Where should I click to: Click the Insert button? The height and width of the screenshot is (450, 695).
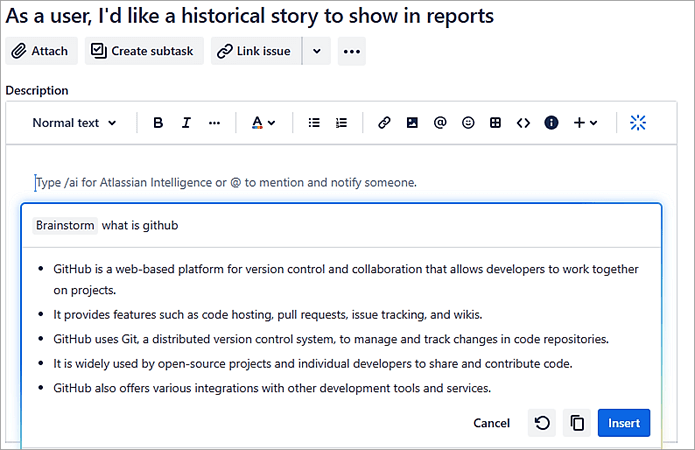624,423
